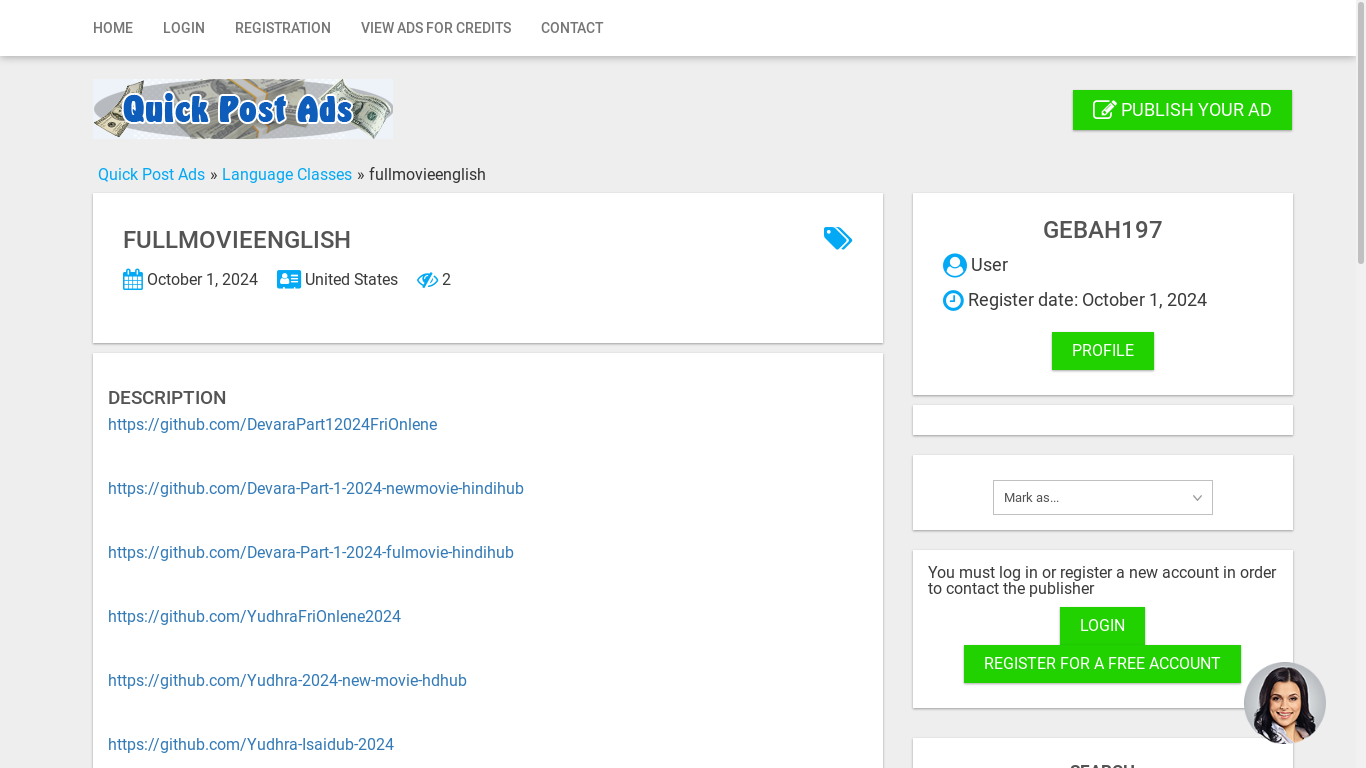Click the United States location text
The width and height of the screenshot is (1366, 768).
click(351, 280)
